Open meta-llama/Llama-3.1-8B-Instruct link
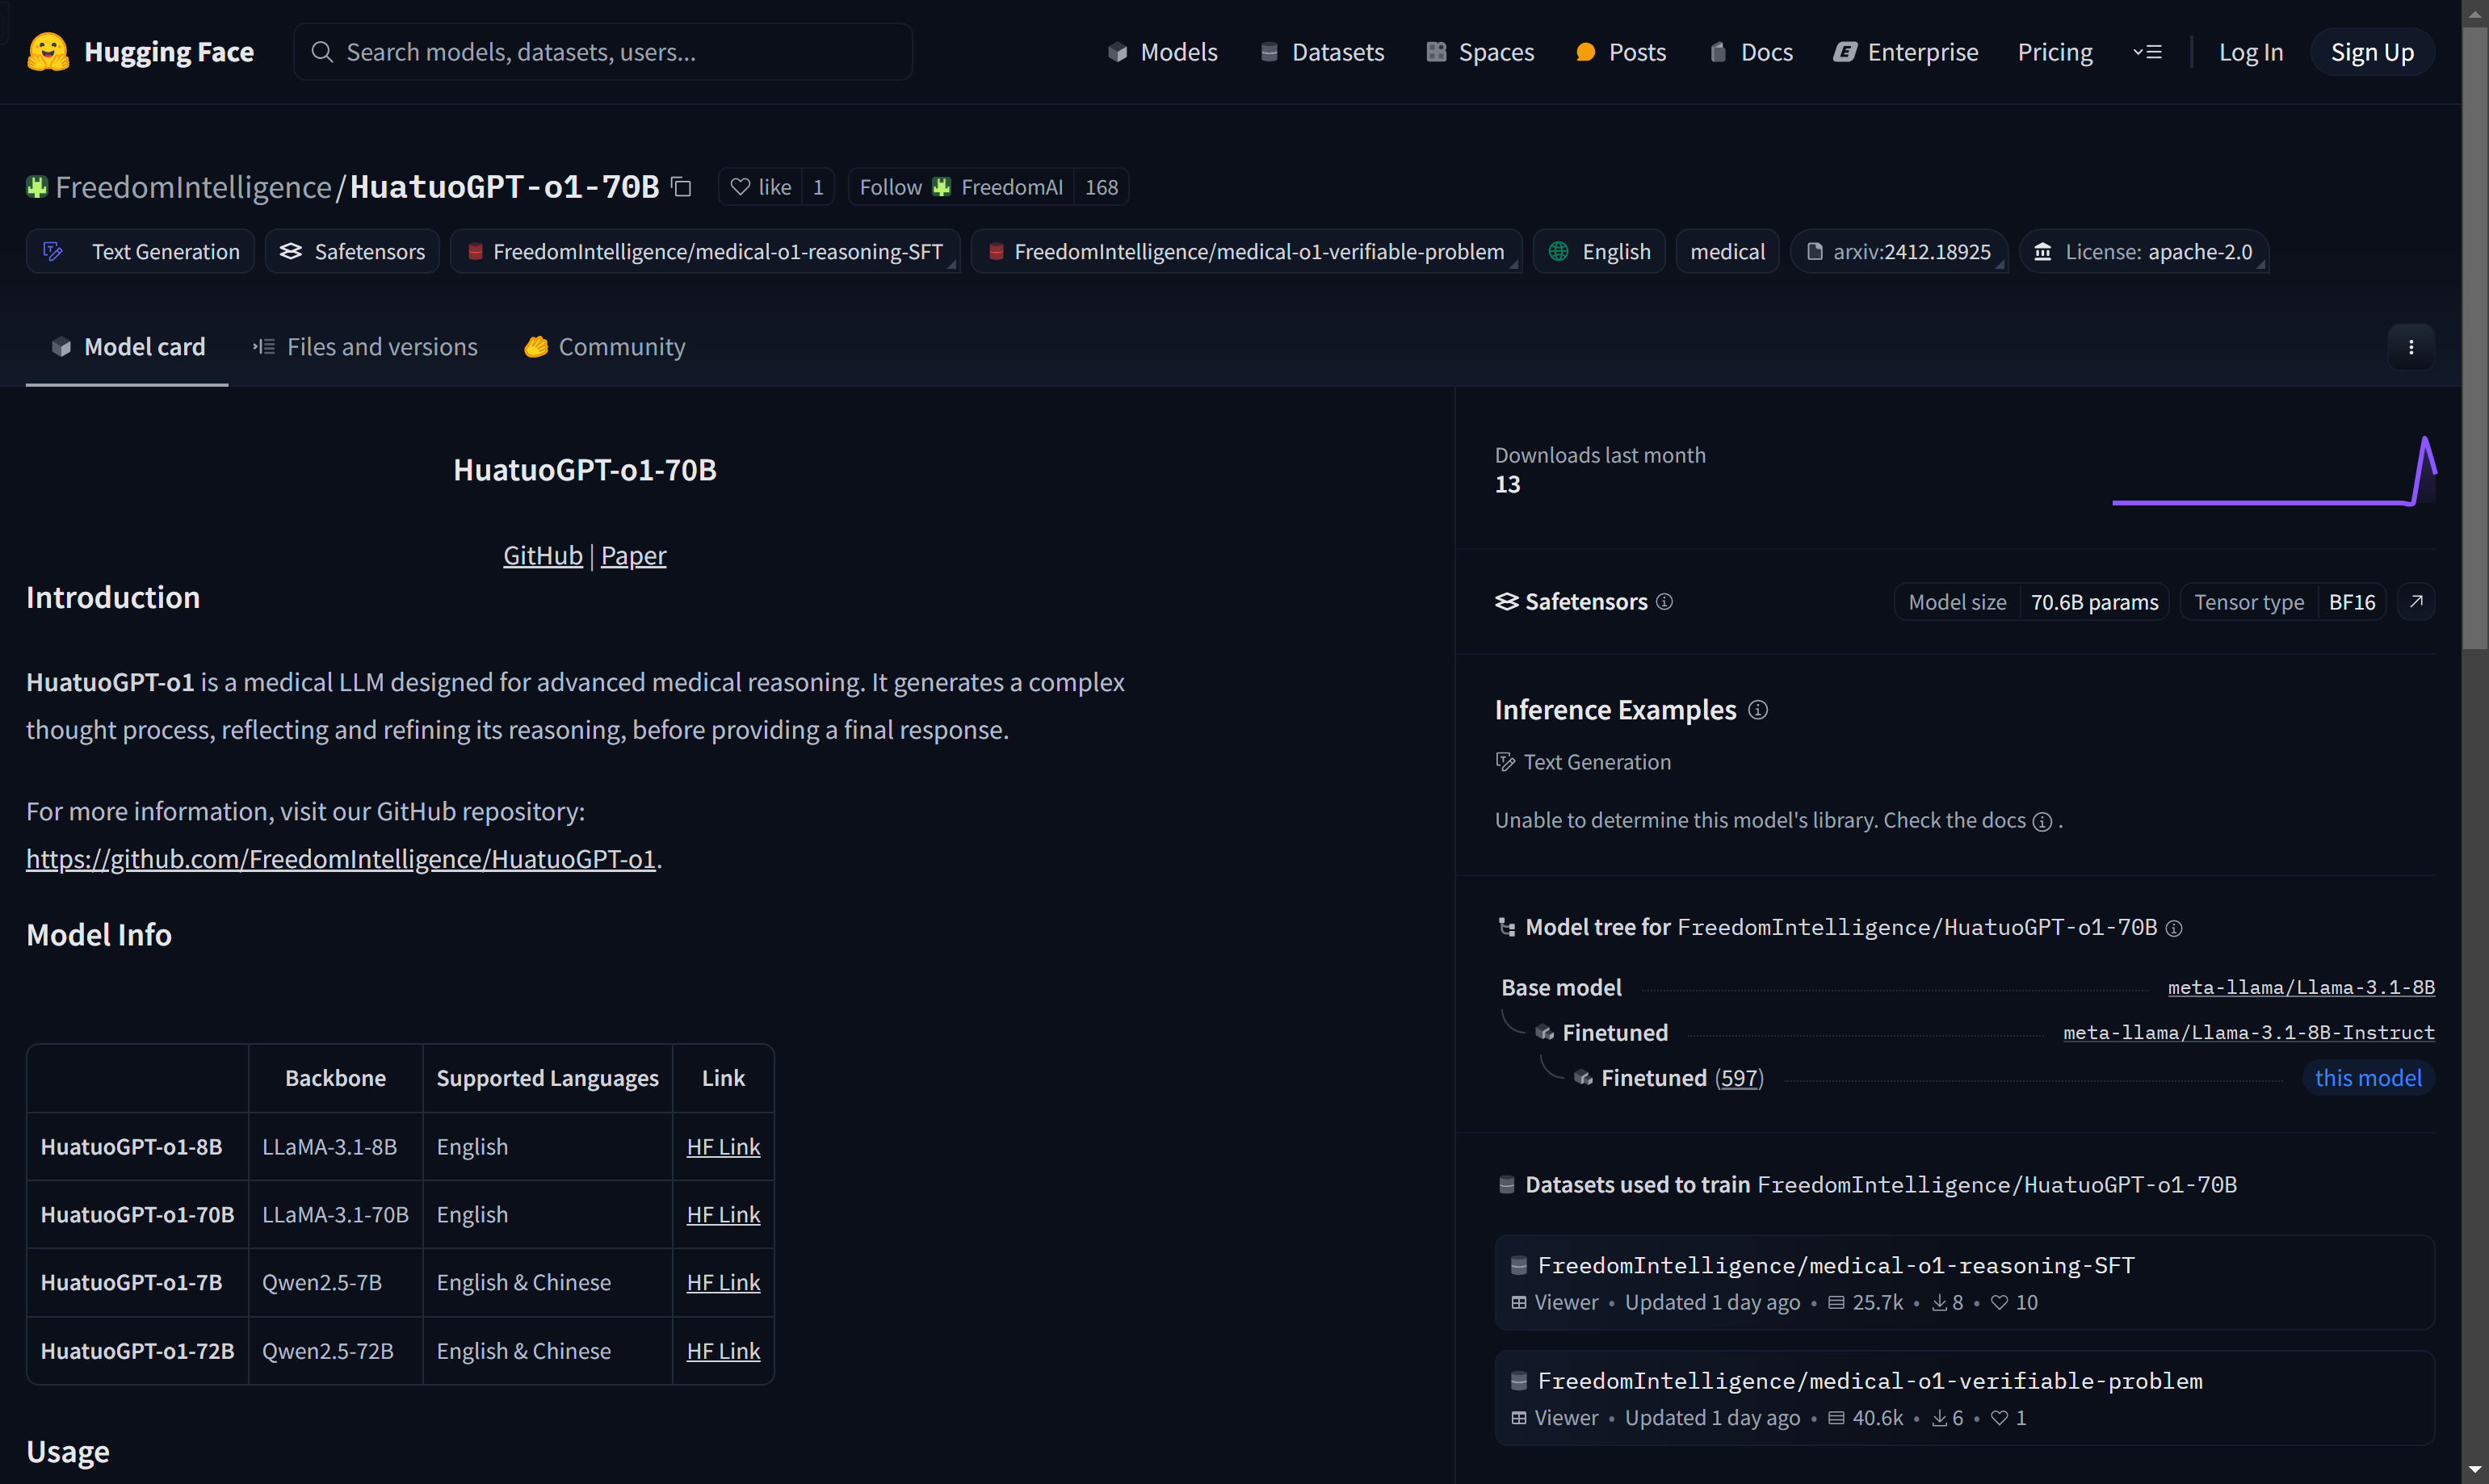 click(x=2249, y=1033)
